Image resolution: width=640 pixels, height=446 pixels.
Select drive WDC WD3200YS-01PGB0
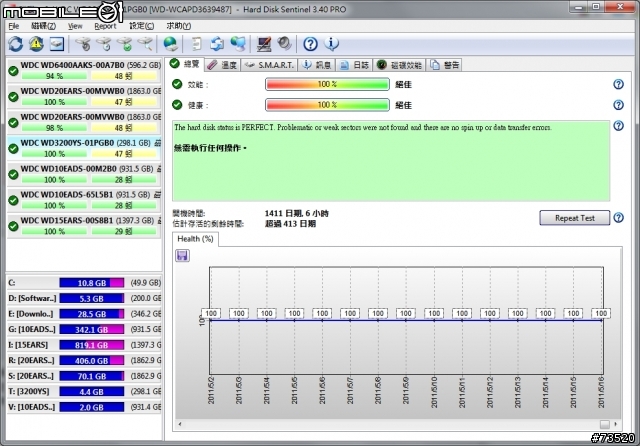[84, 148]
